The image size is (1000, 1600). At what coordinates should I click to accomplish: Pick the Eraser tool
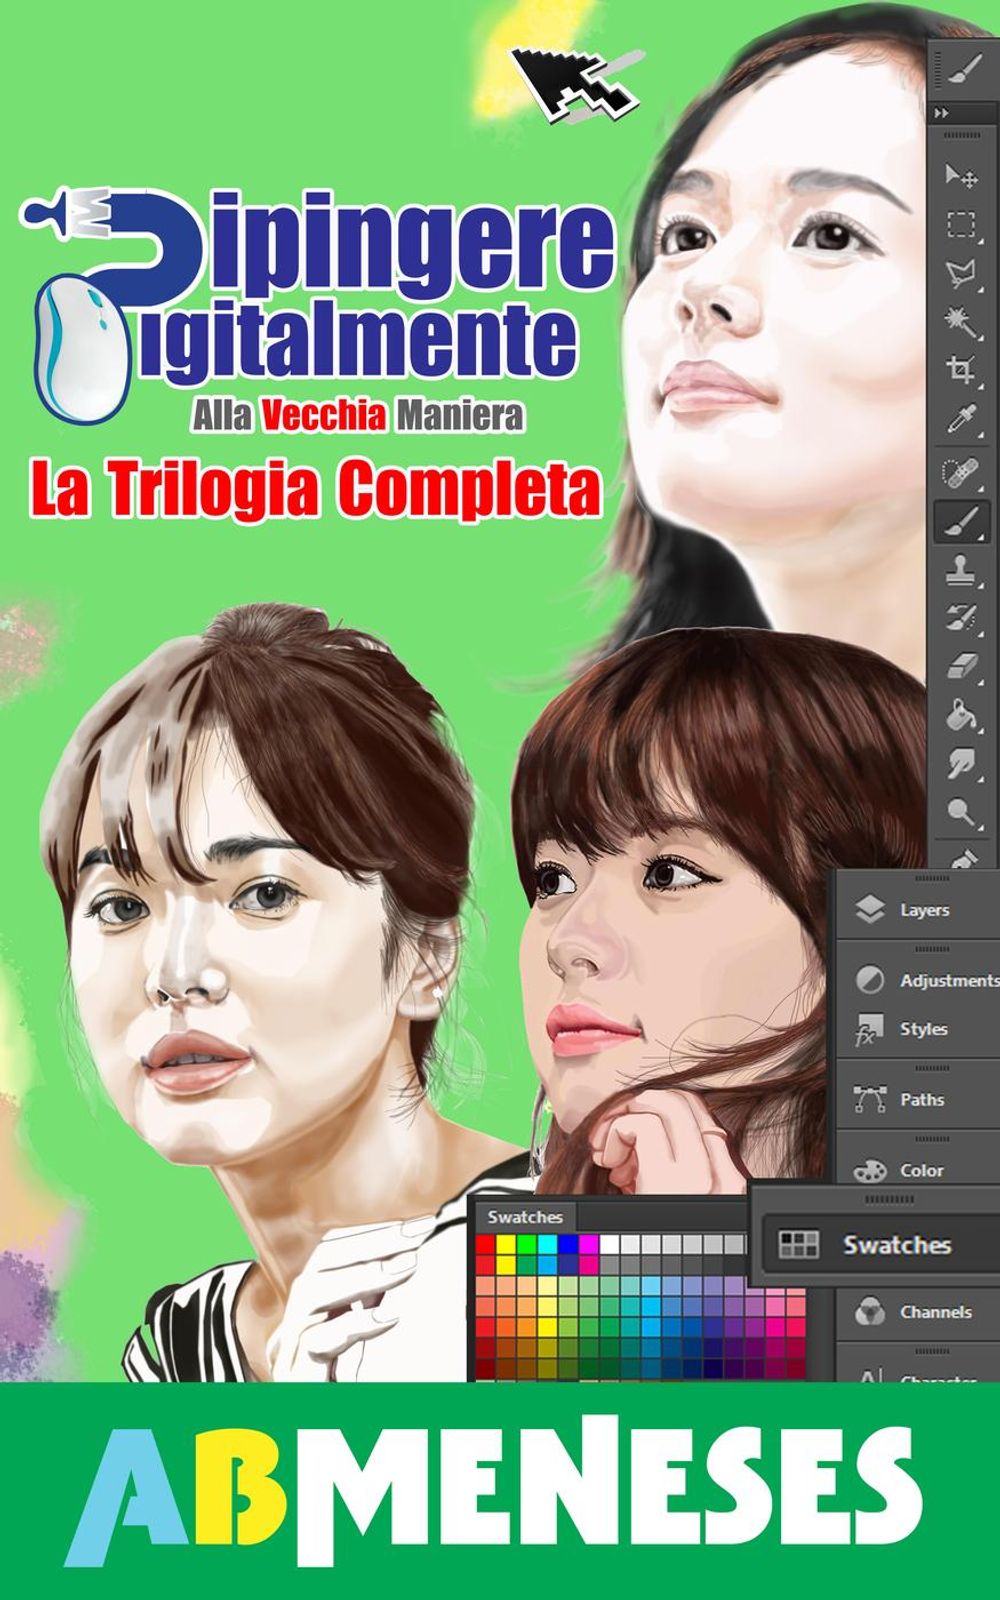tap(961, 666)
